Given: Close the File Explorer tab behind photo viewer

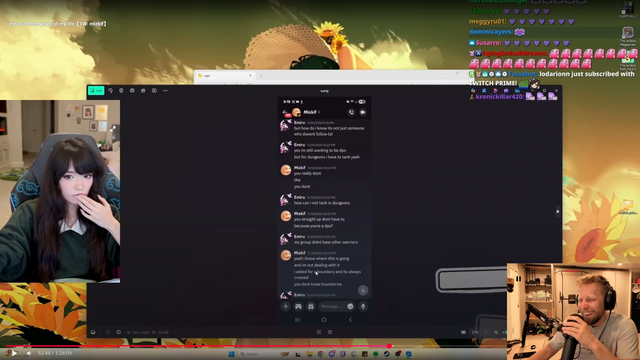Looking at the screenshot, I should click(x=251, y=76).
